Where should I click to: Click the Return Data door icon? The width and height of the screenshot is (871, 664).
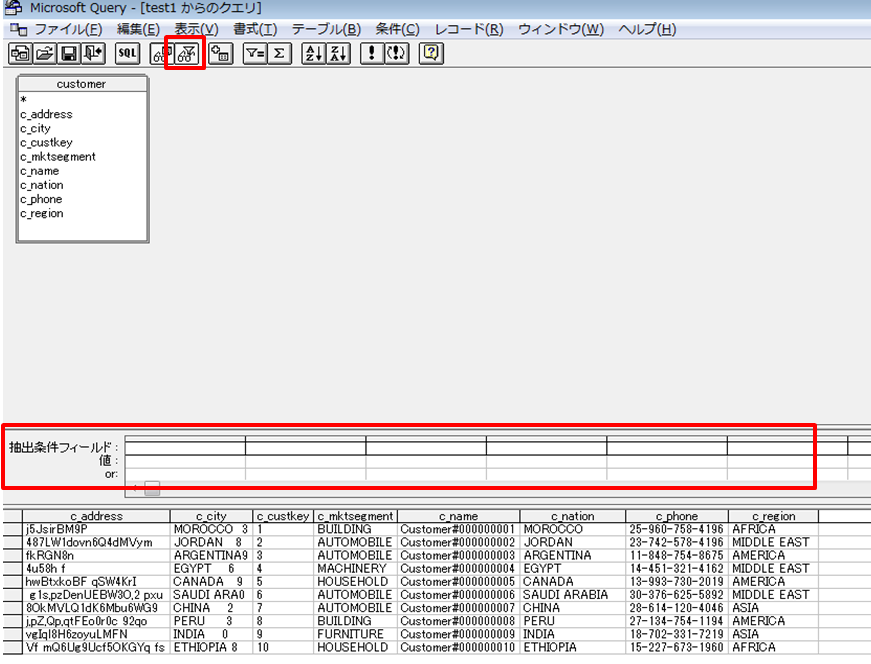coord(93,53)
